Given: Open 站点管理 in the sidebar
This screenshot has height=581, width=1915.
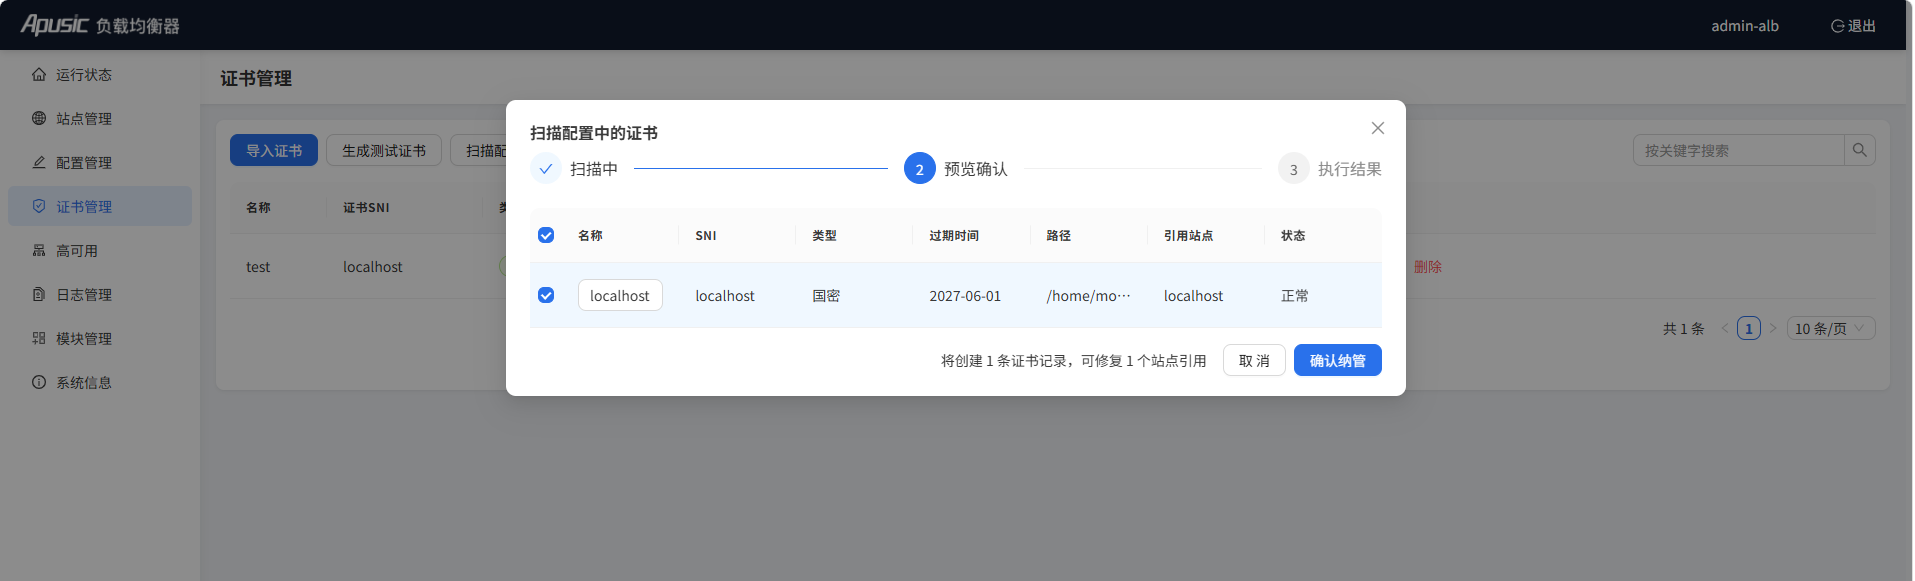Looking at the screenshot, I should 100,119.
